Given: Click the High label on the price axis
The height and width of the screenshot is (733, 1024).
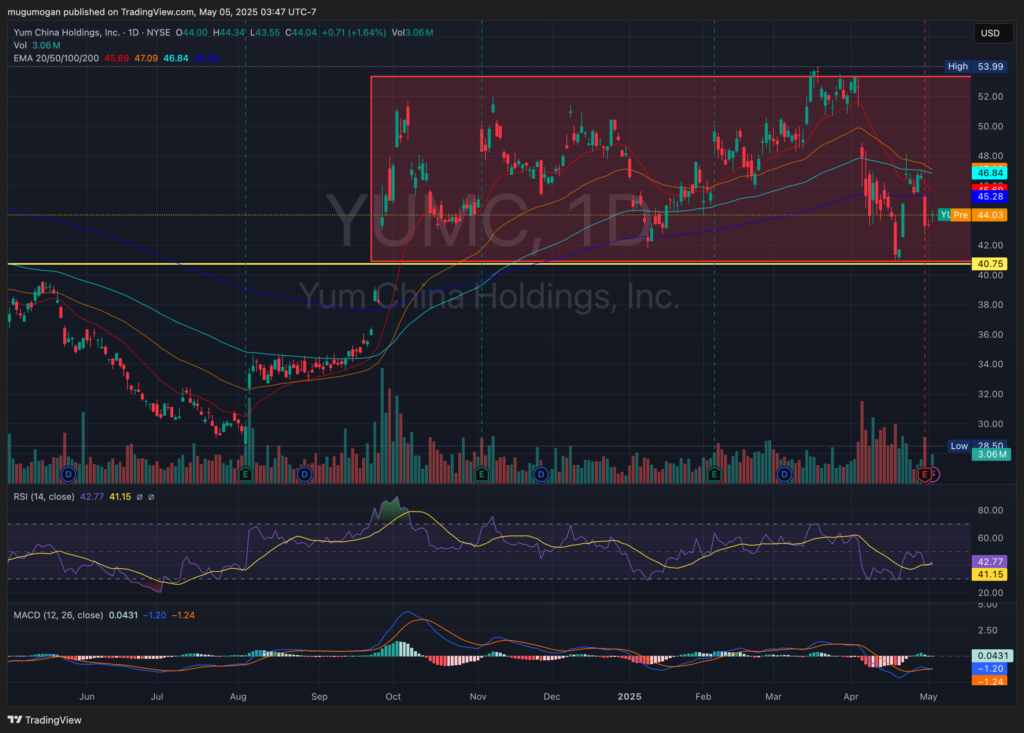Looking at the screenshot, I should coord(957,66).
